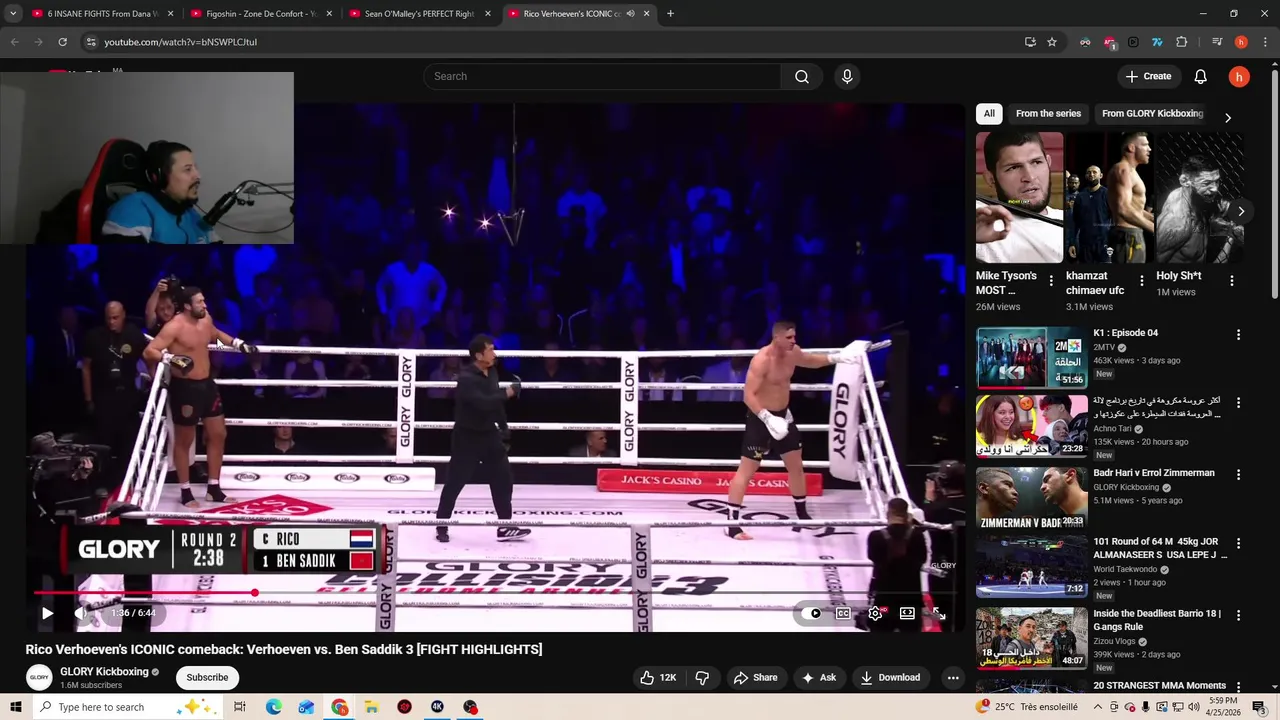This screenshot has height=720, width=1280.
Task: Open the player settings gear
Action: (x=875, y=613)
